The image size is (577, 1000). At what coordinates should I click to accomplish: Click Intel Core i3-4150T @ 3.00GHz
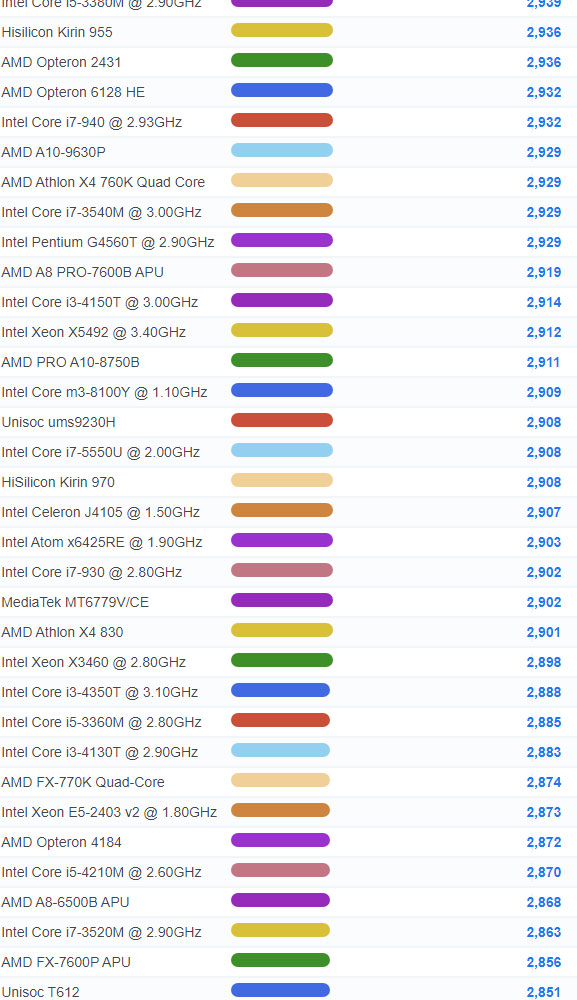(x=99, y=302)
